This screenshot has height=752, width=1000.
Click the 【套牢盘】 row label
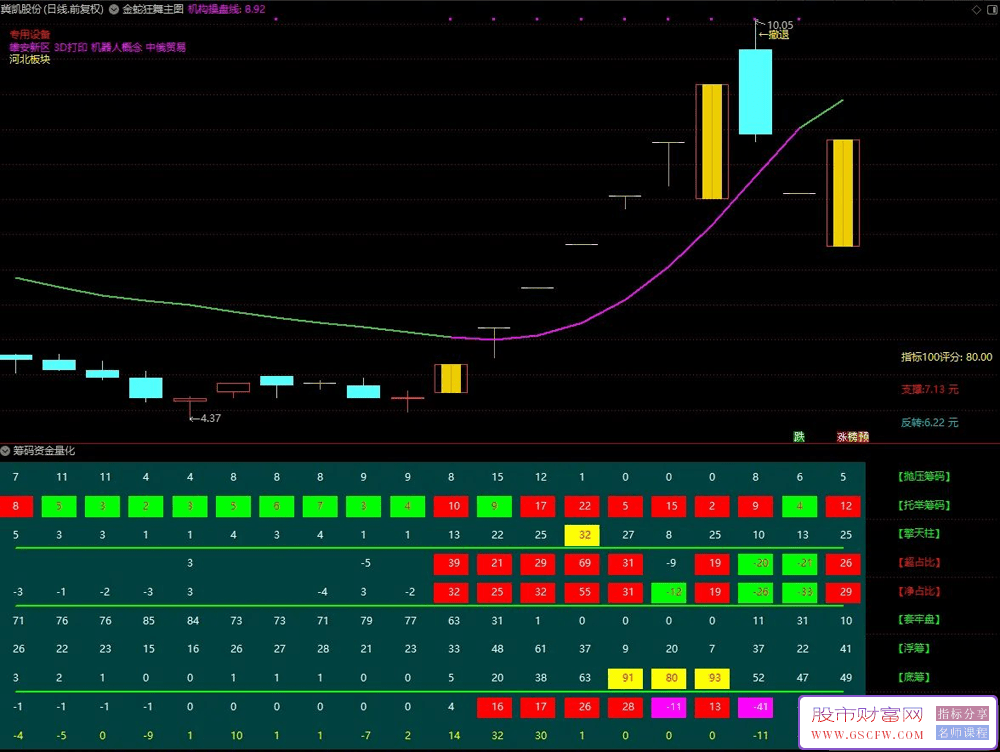(919, 619)
